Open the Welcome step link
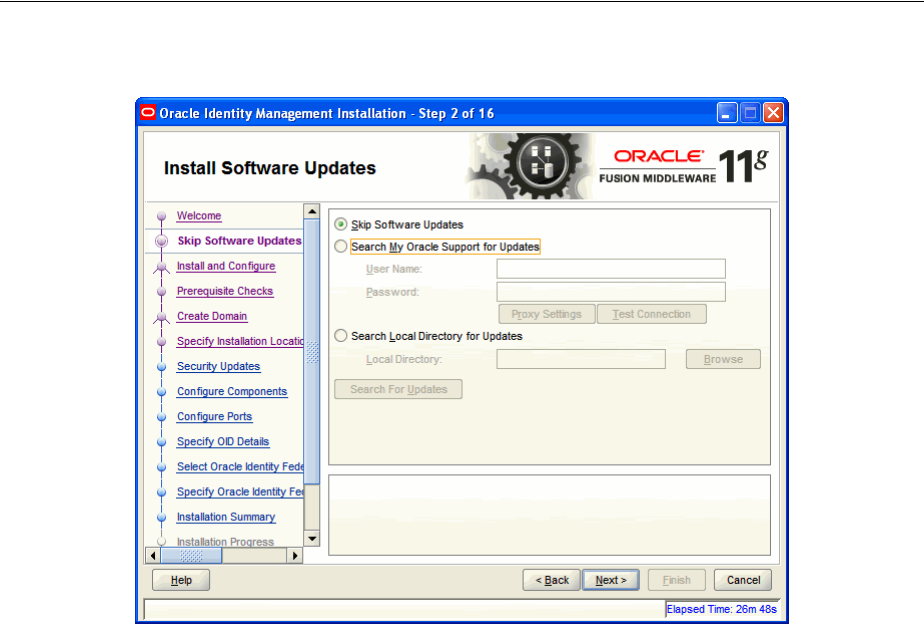The image size is (924, 624). click(199, 216)
